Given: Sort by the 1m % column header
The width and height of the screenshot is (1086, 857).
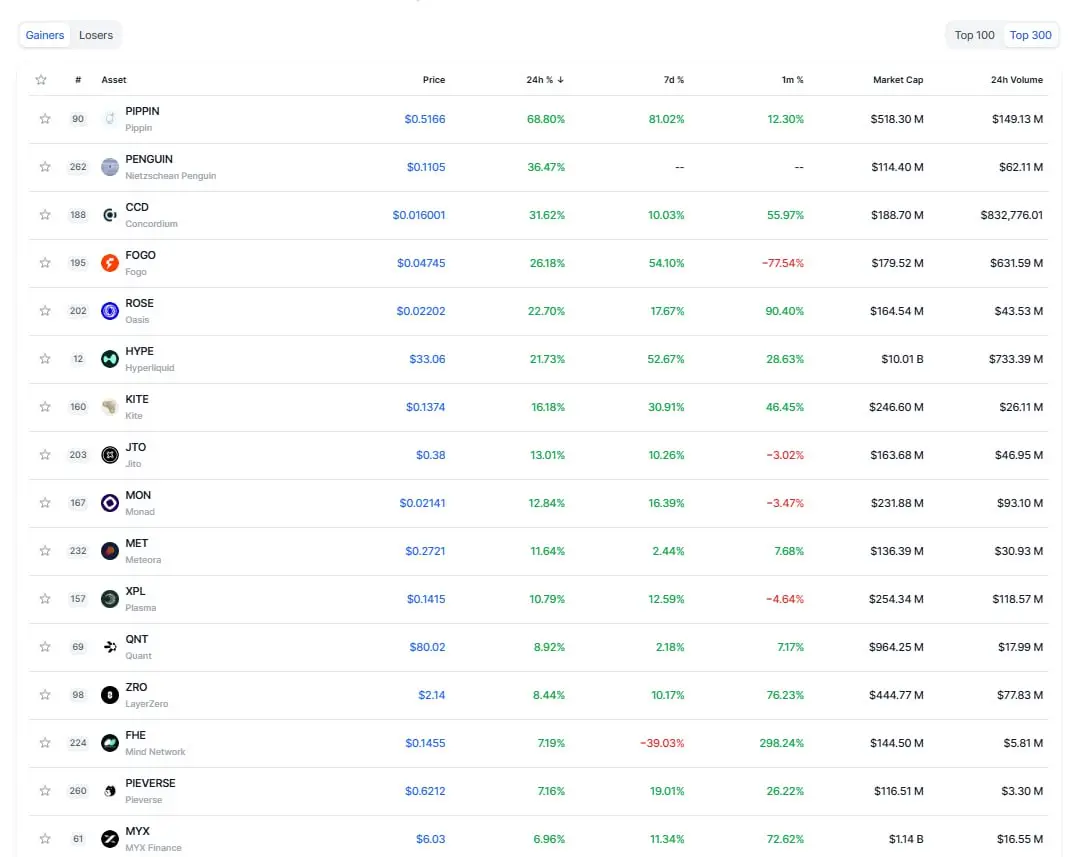Looking at the screenshot, I should tap(792, 80).
